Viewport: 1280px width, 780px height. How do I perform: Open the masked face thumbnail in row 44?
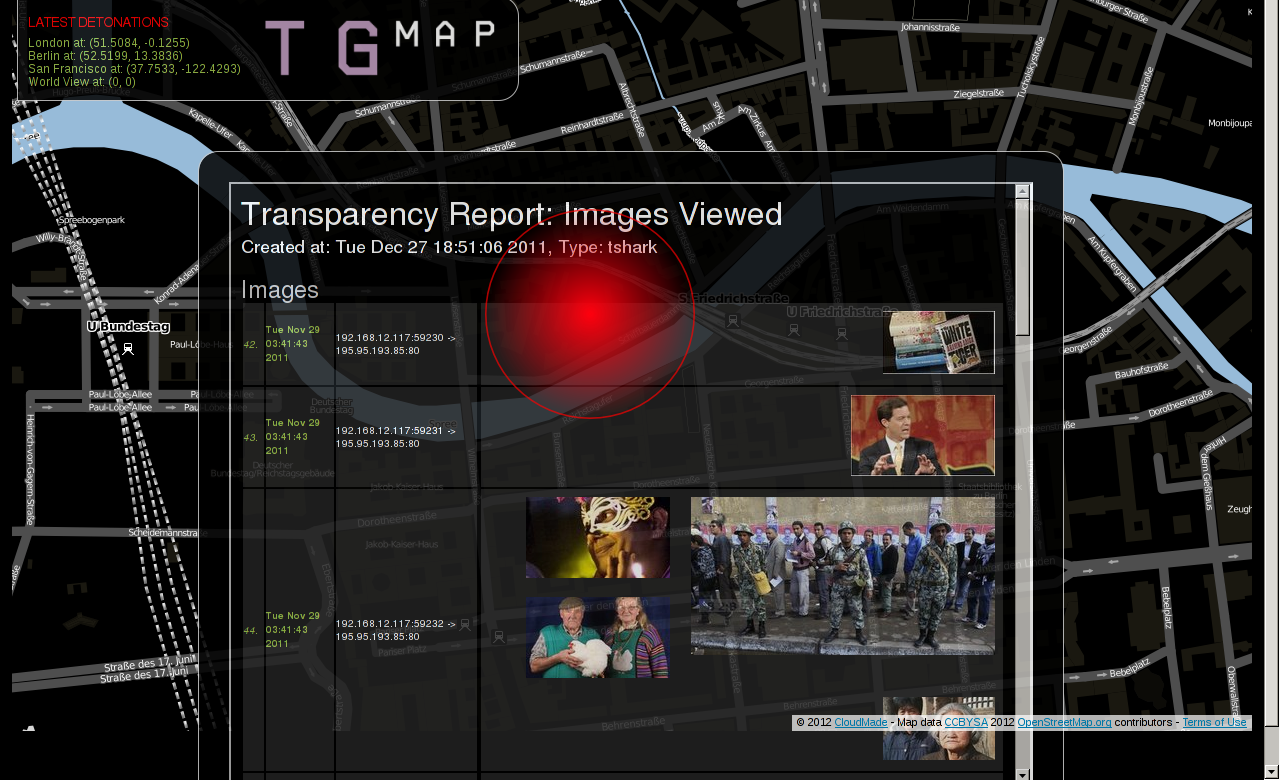point(598,537)
